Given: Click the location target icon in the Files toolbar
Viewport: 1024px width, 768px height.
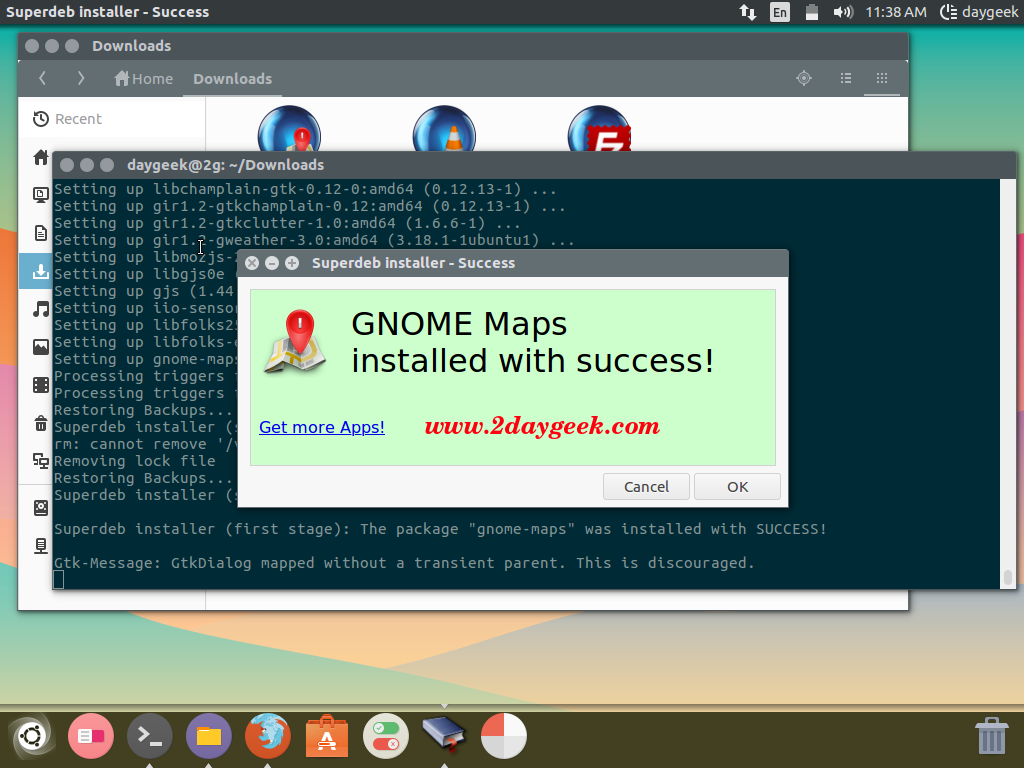Looking at the screenshot, I should (804, 78).
